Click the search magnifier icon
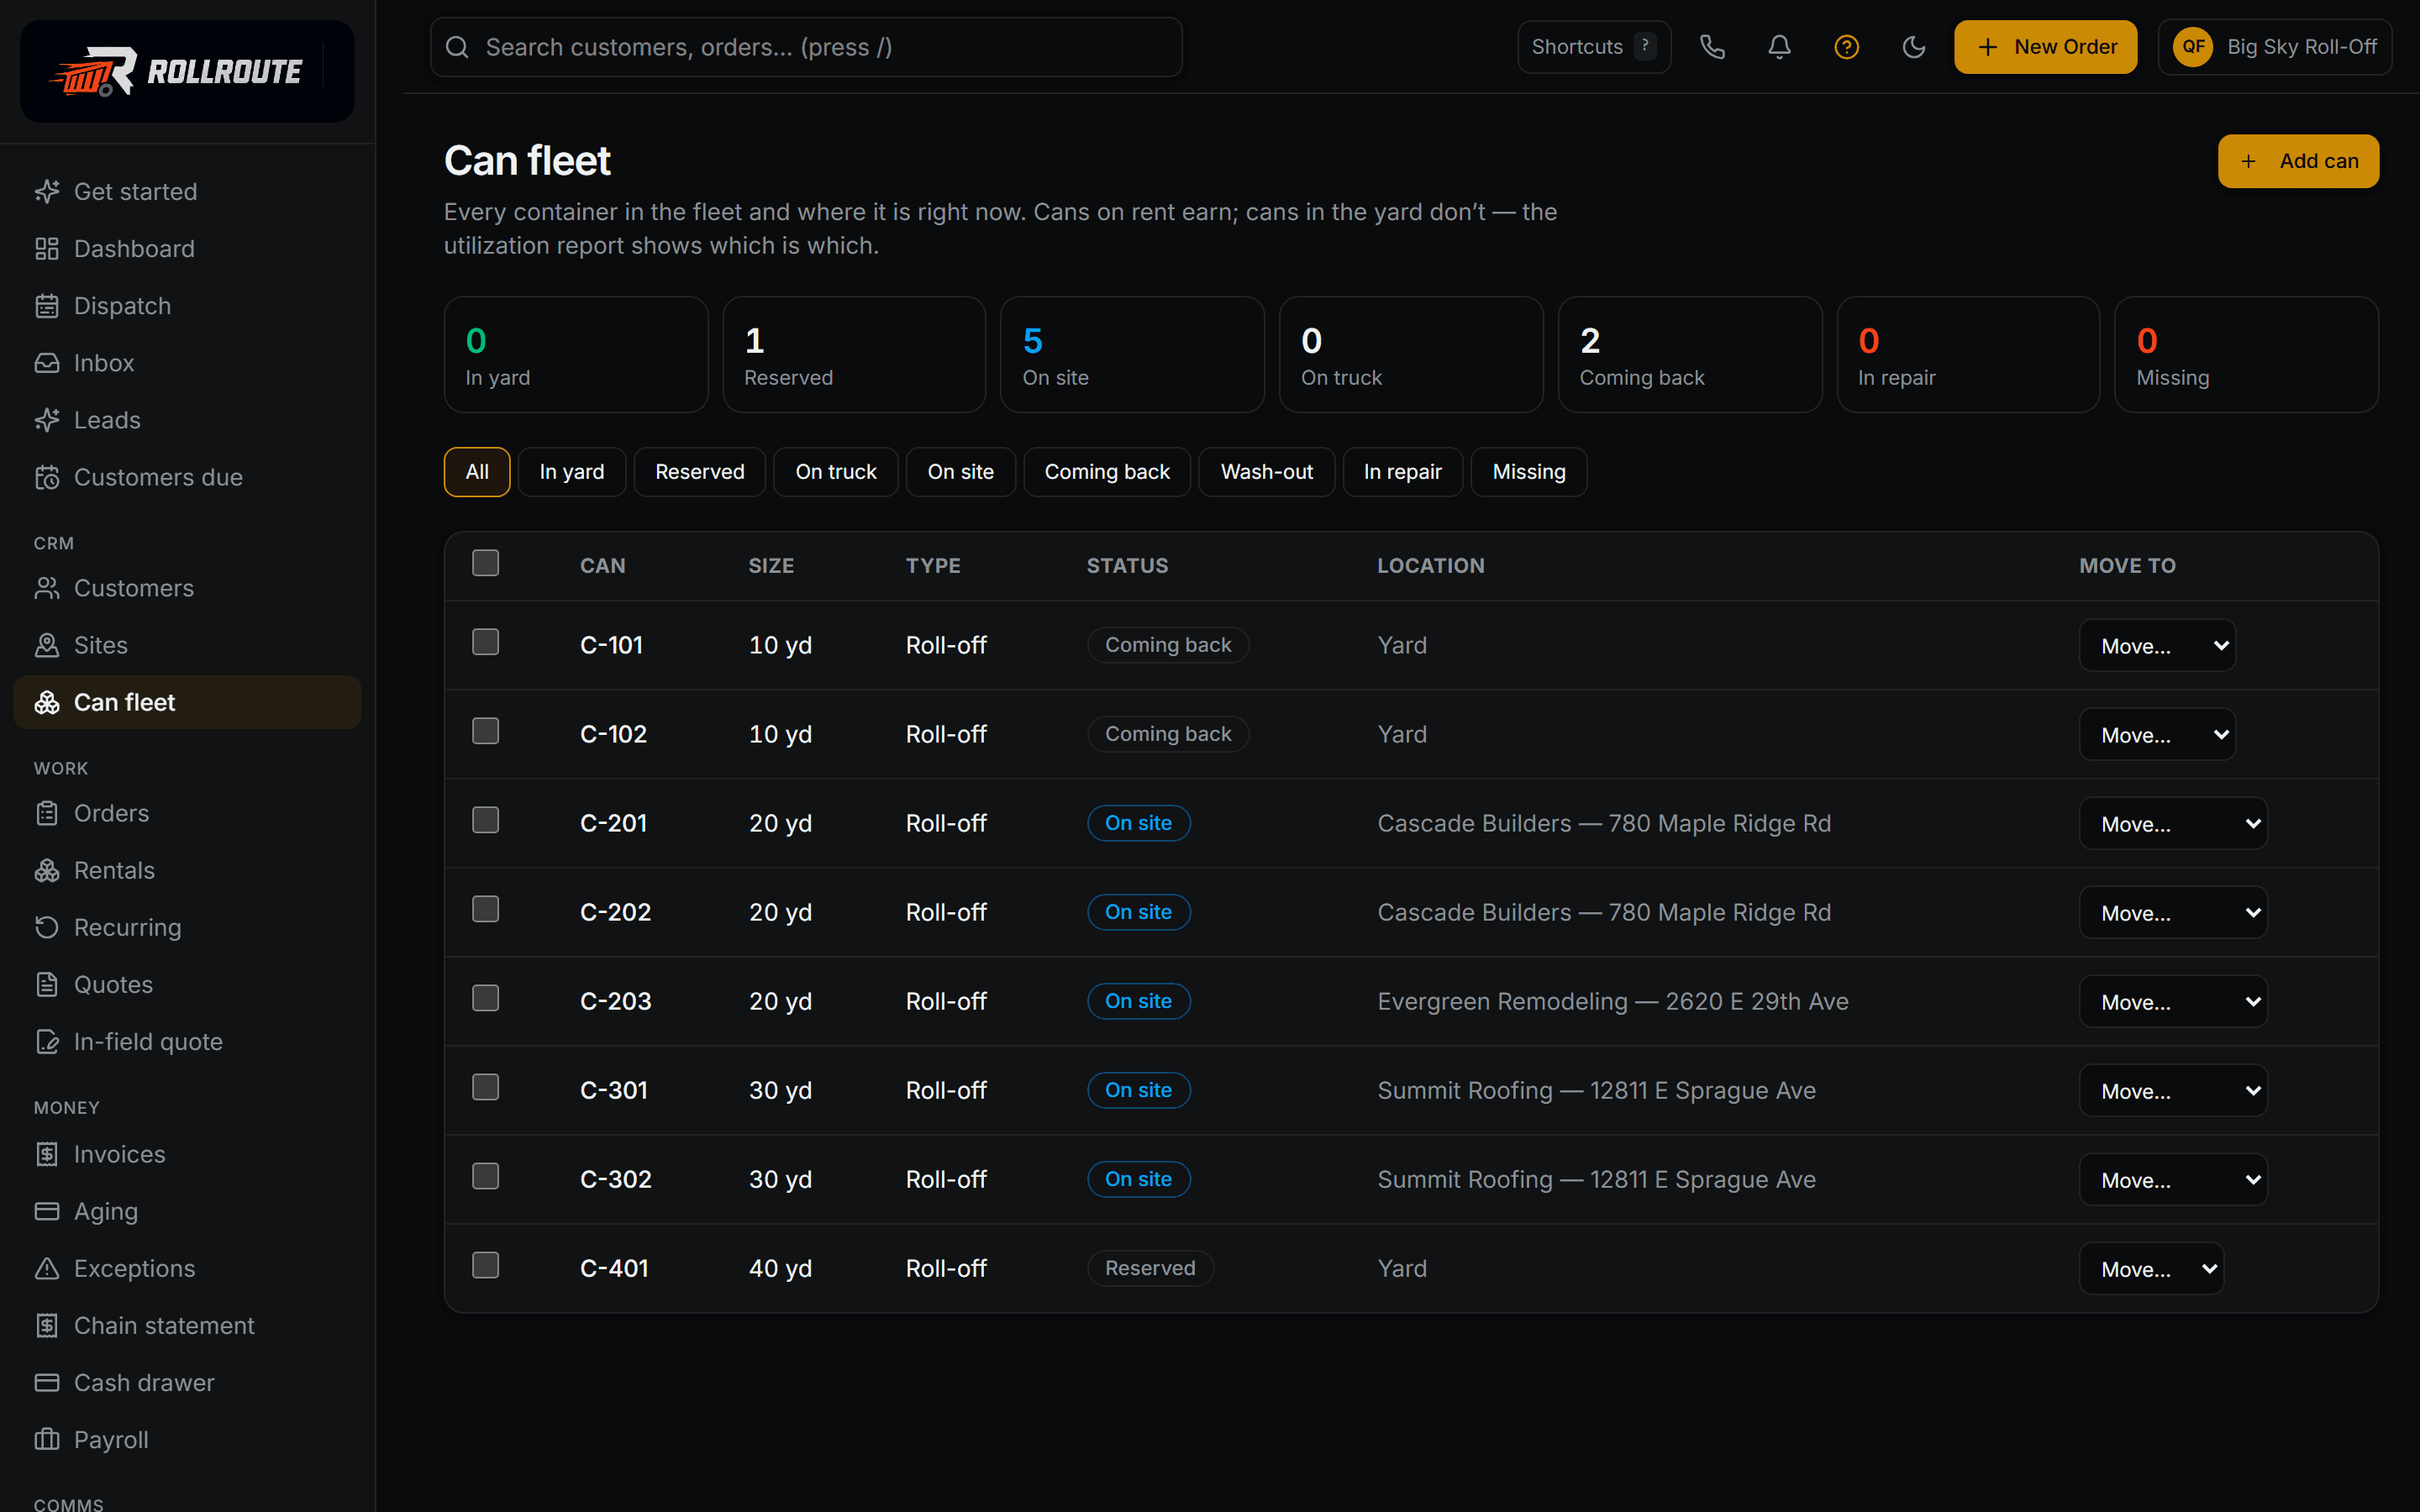Image resolution: width=2420 pixels, height=1512 pixels. pyautogui.click(x=457, y=47)
